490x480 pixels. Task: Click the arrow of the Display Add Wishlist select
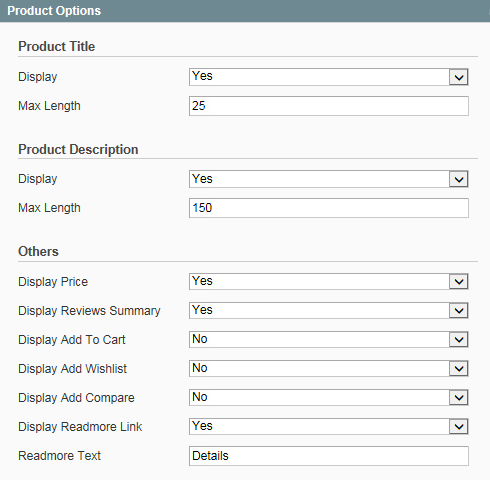point(459,369)
